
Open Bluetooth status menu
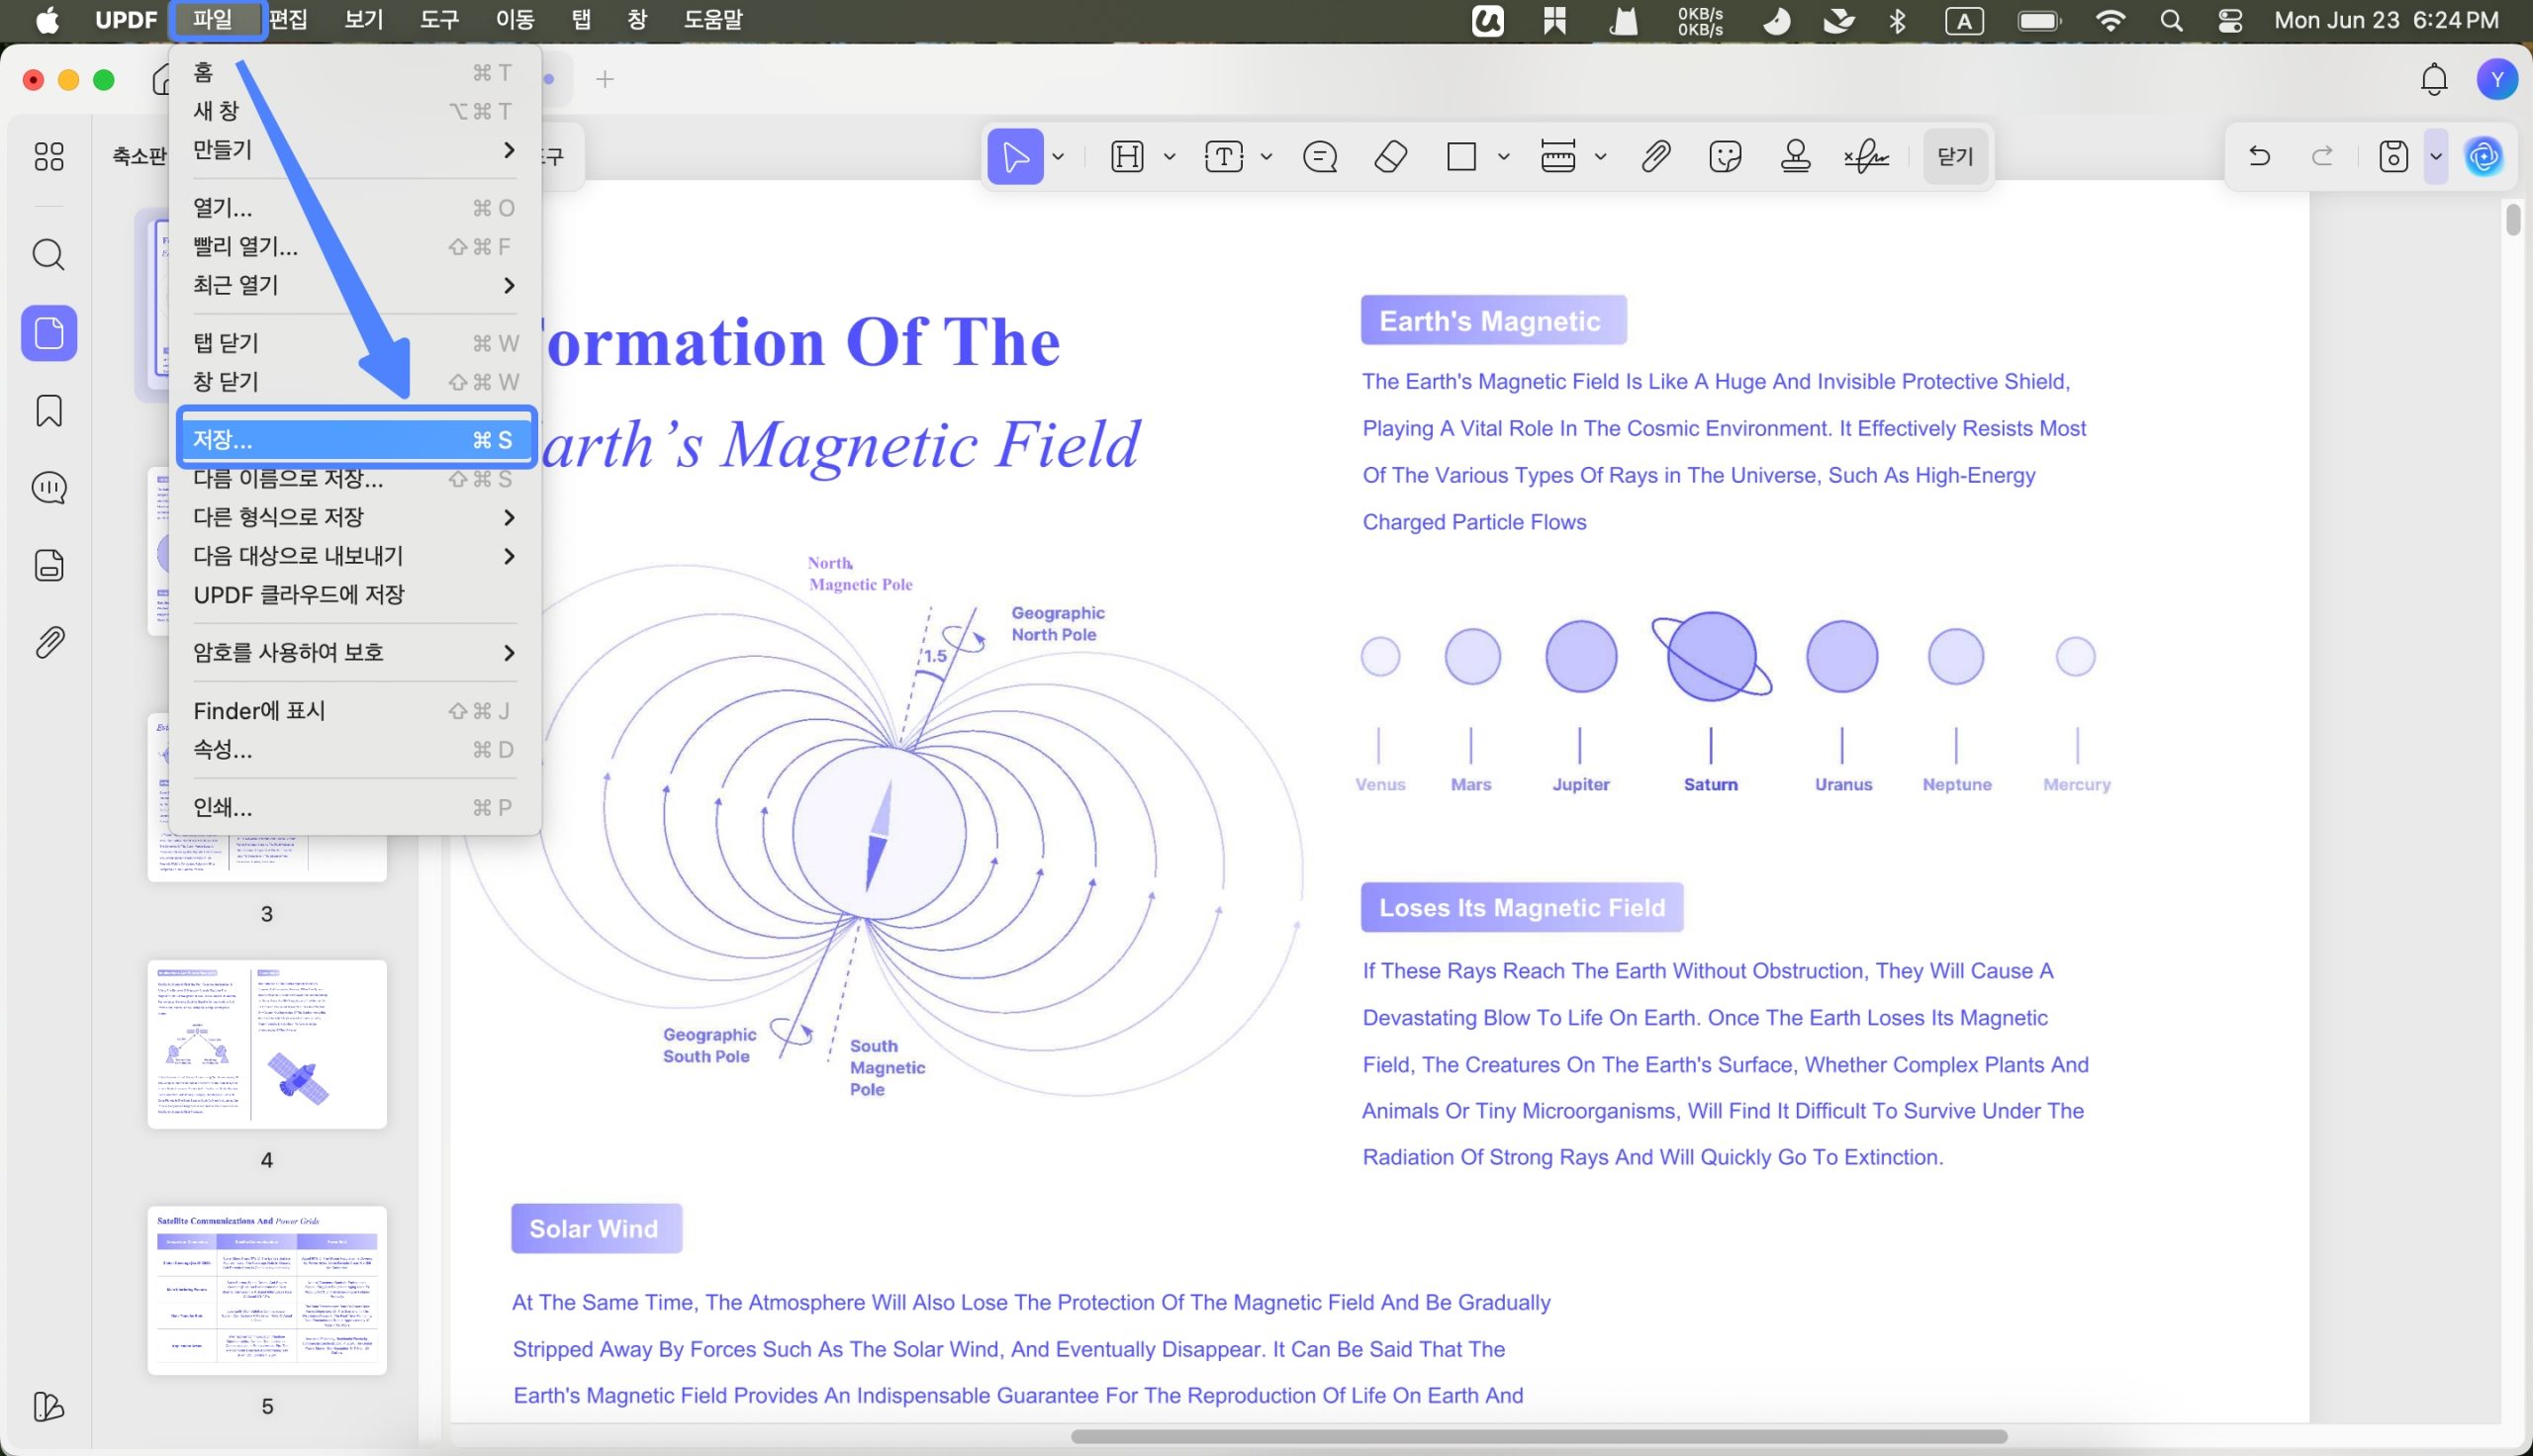coord(1897,20)
